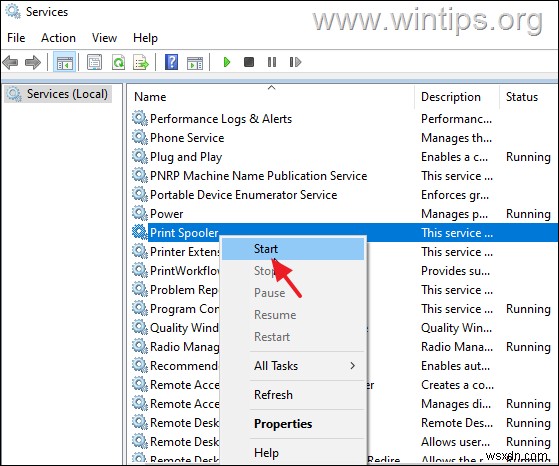Sort by the Status column header
This screenshot has height=466, width=559.
pyautogui.click(x=522, y=97)
